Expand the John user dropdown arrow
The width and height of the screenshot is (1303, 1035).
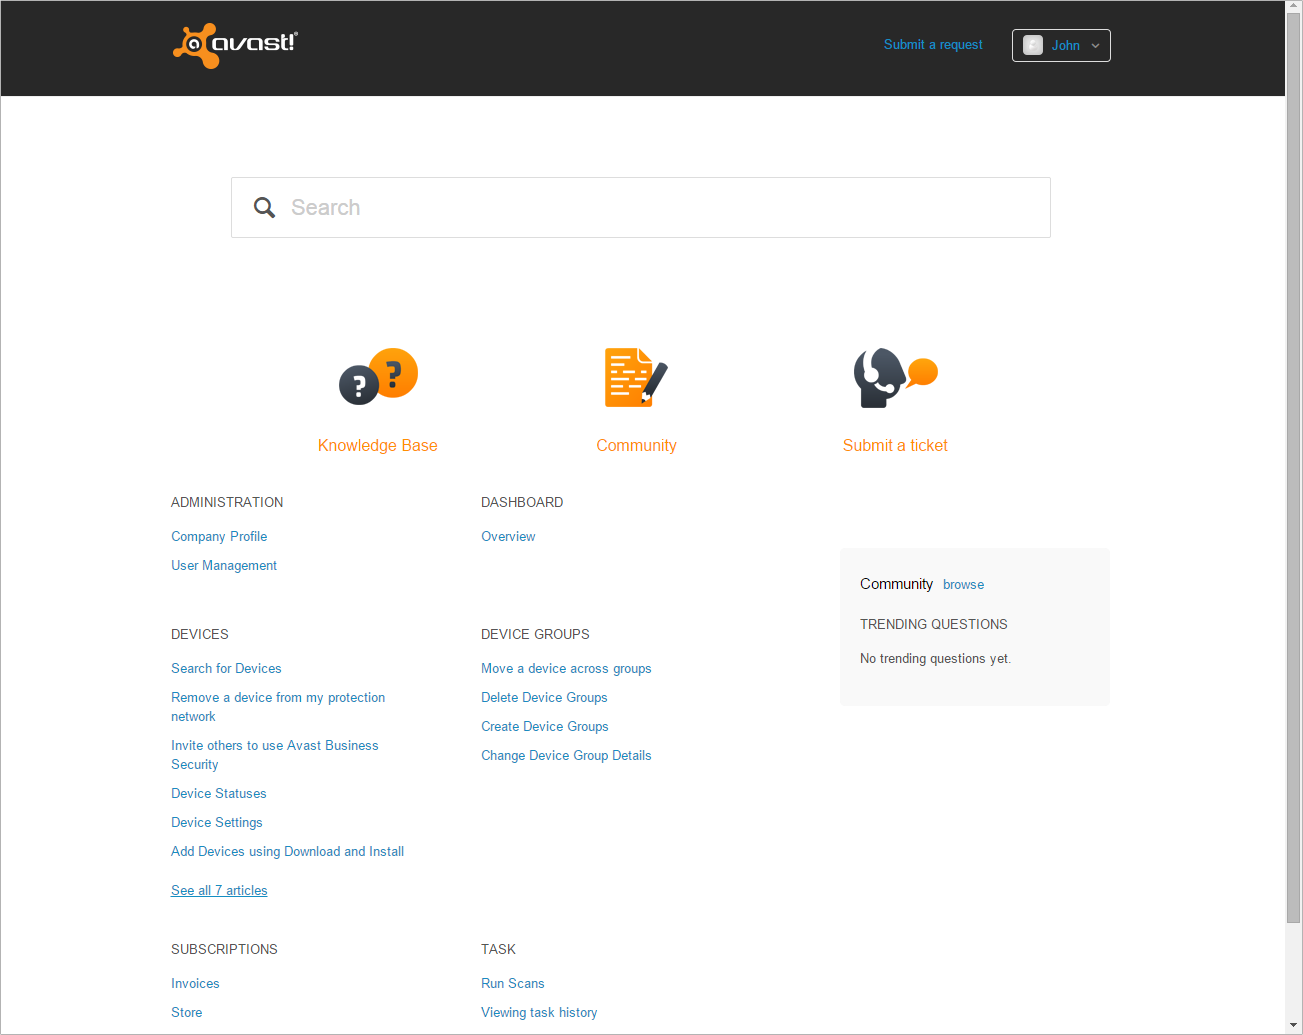coord(1095,46)
